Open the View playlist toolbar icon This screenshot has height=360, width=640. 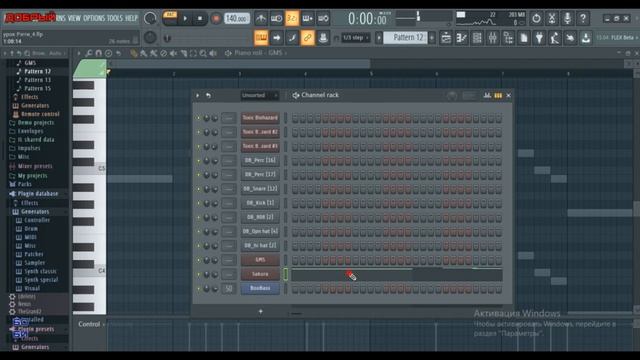pos(446,38)
